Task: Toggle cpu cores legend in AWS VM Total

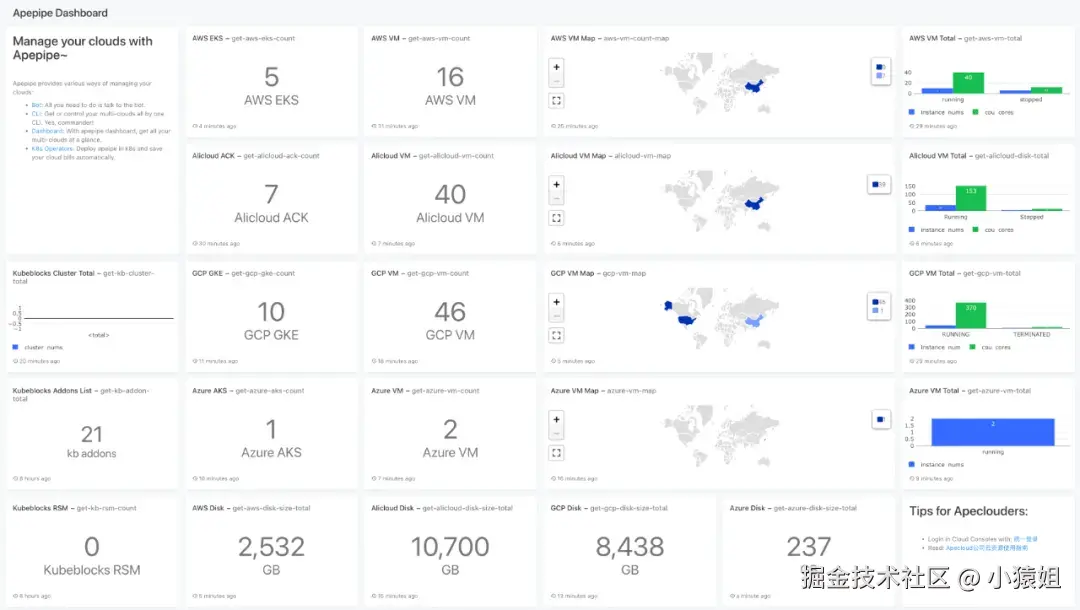Action: coord(993,112)
